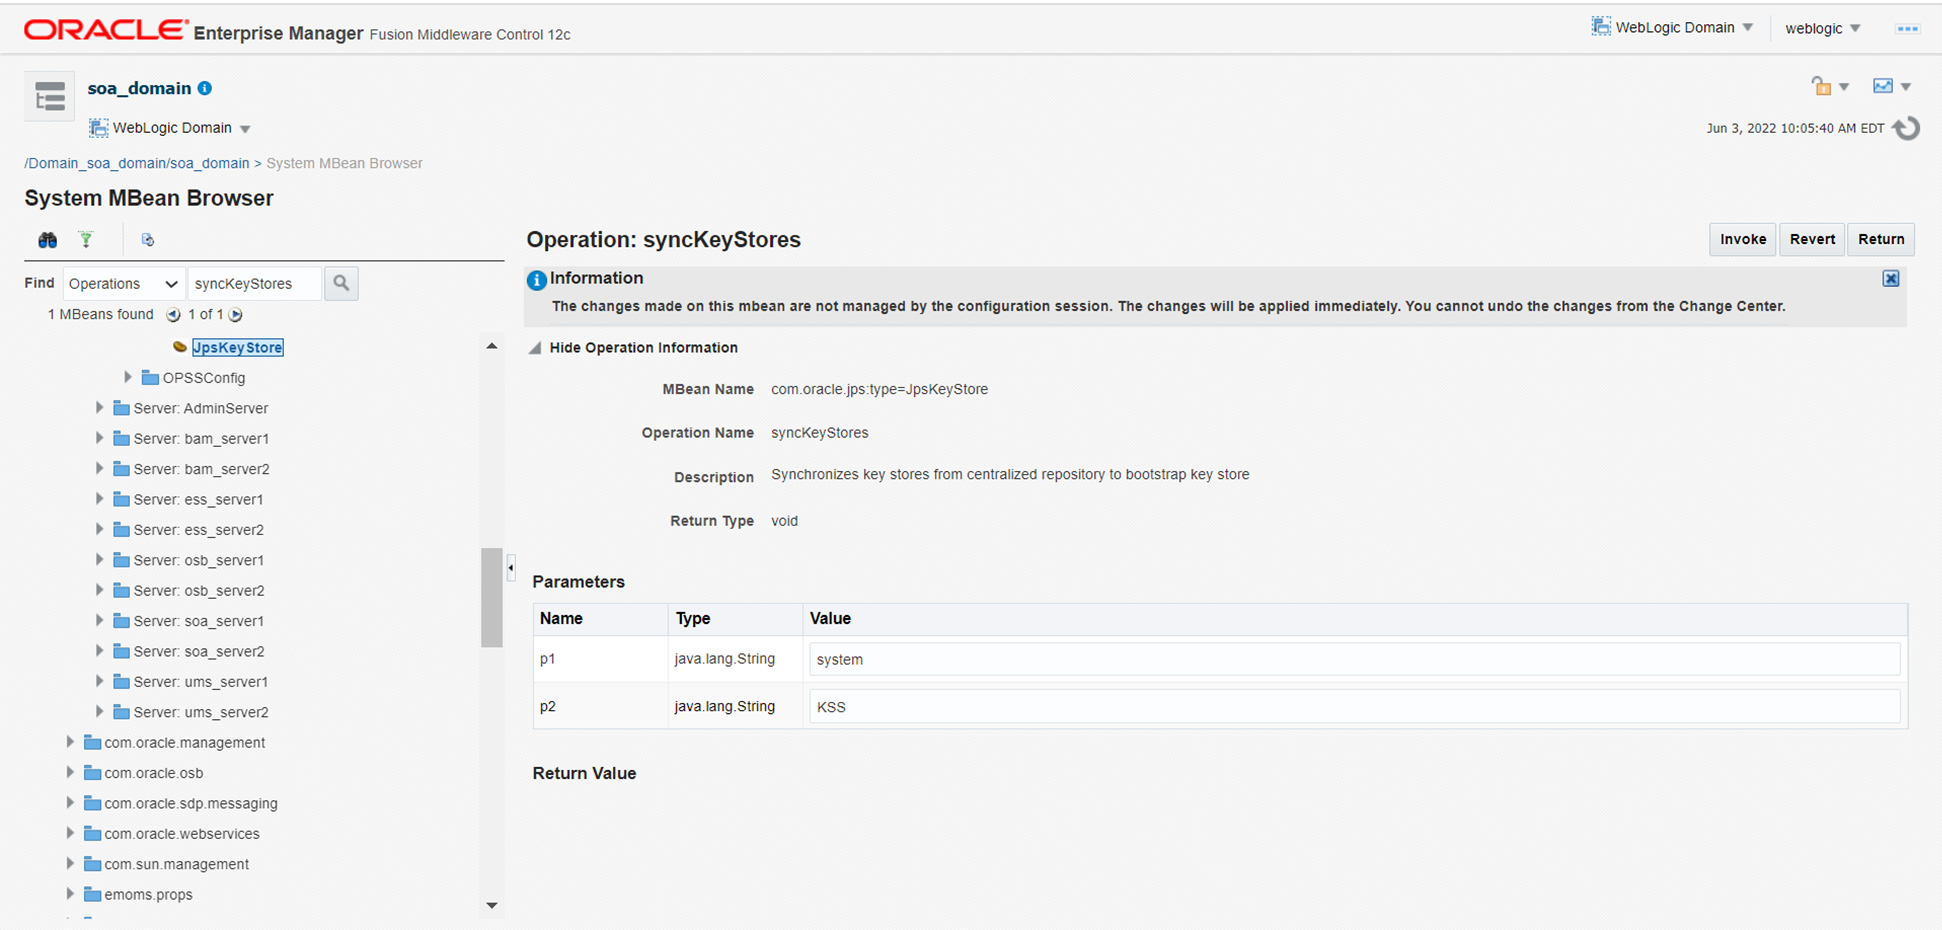Open the lock Change Center icon menu
1942x930 pixels.
(x=1829, y=86)
